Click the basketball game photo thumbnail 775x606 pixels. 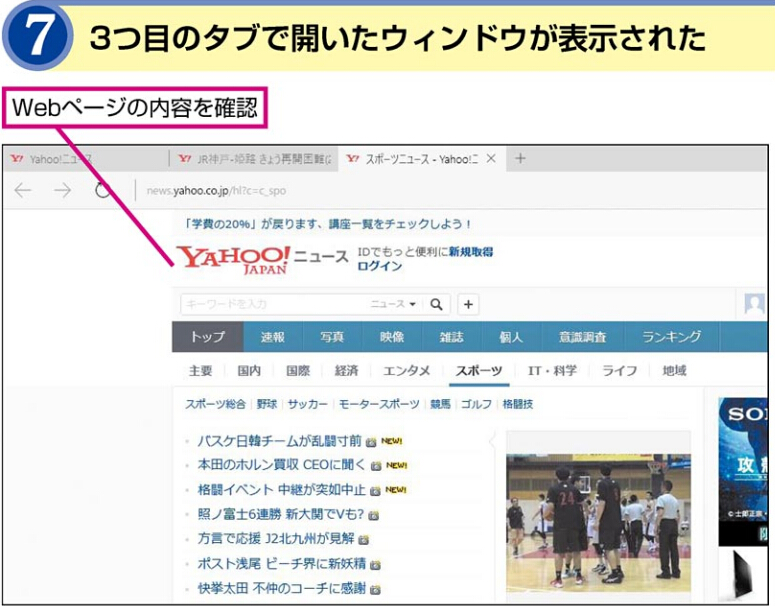click(598, 522)
